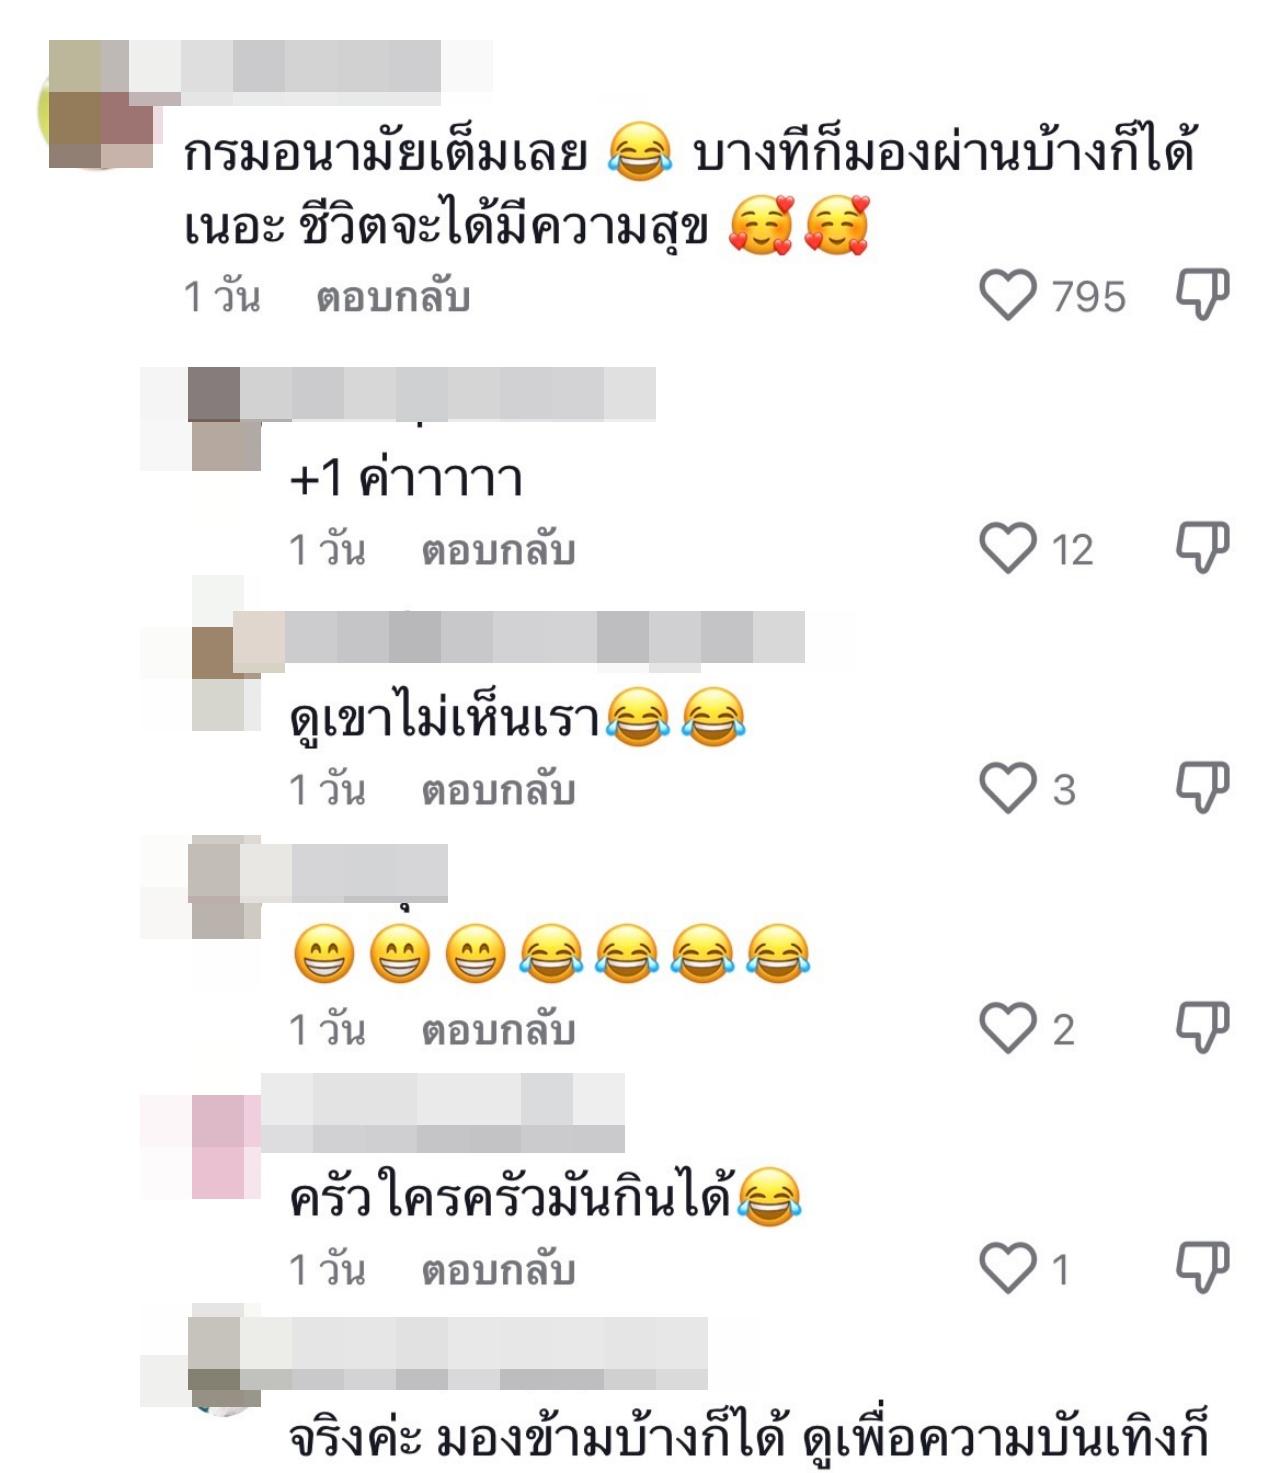Dislike the 'ครัวใครครัวมันกินได้' reply
Image resolution: width=1280 pixels, height=1473 pixels.
pyautogui.click(x=1201, y=1267)
